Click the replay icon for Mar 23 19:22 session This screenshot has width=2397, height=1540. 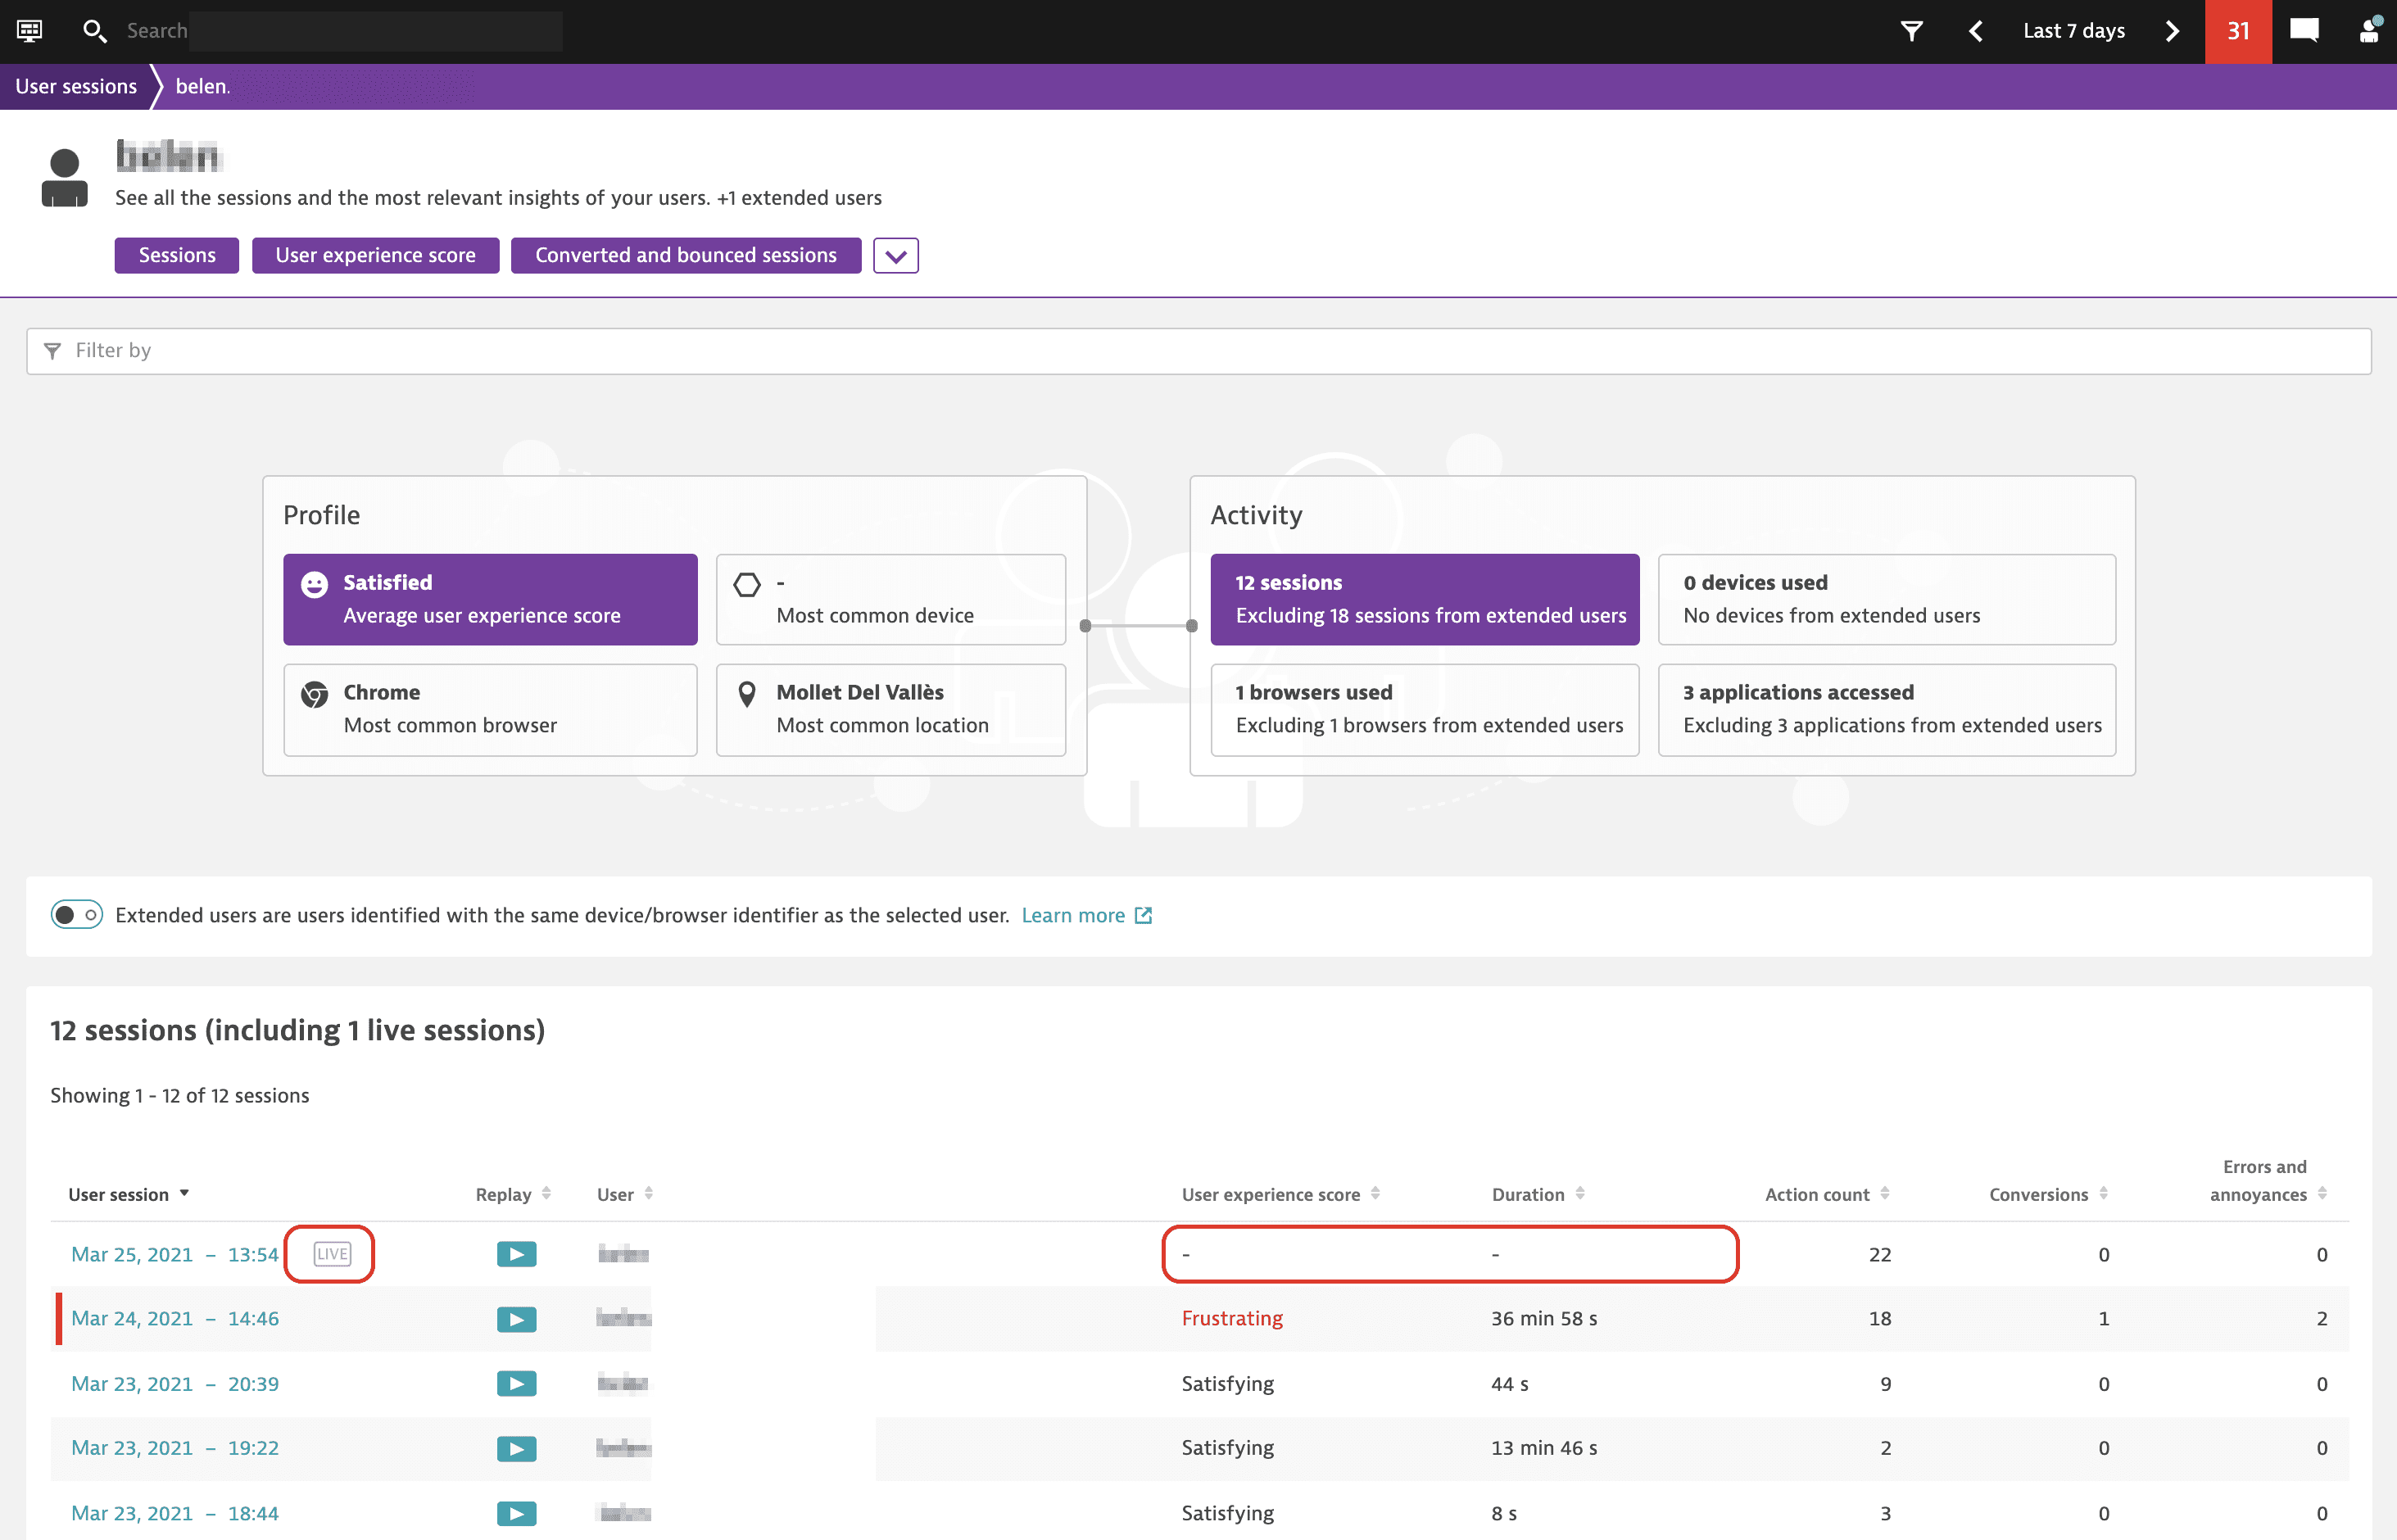click(515, 1447)
